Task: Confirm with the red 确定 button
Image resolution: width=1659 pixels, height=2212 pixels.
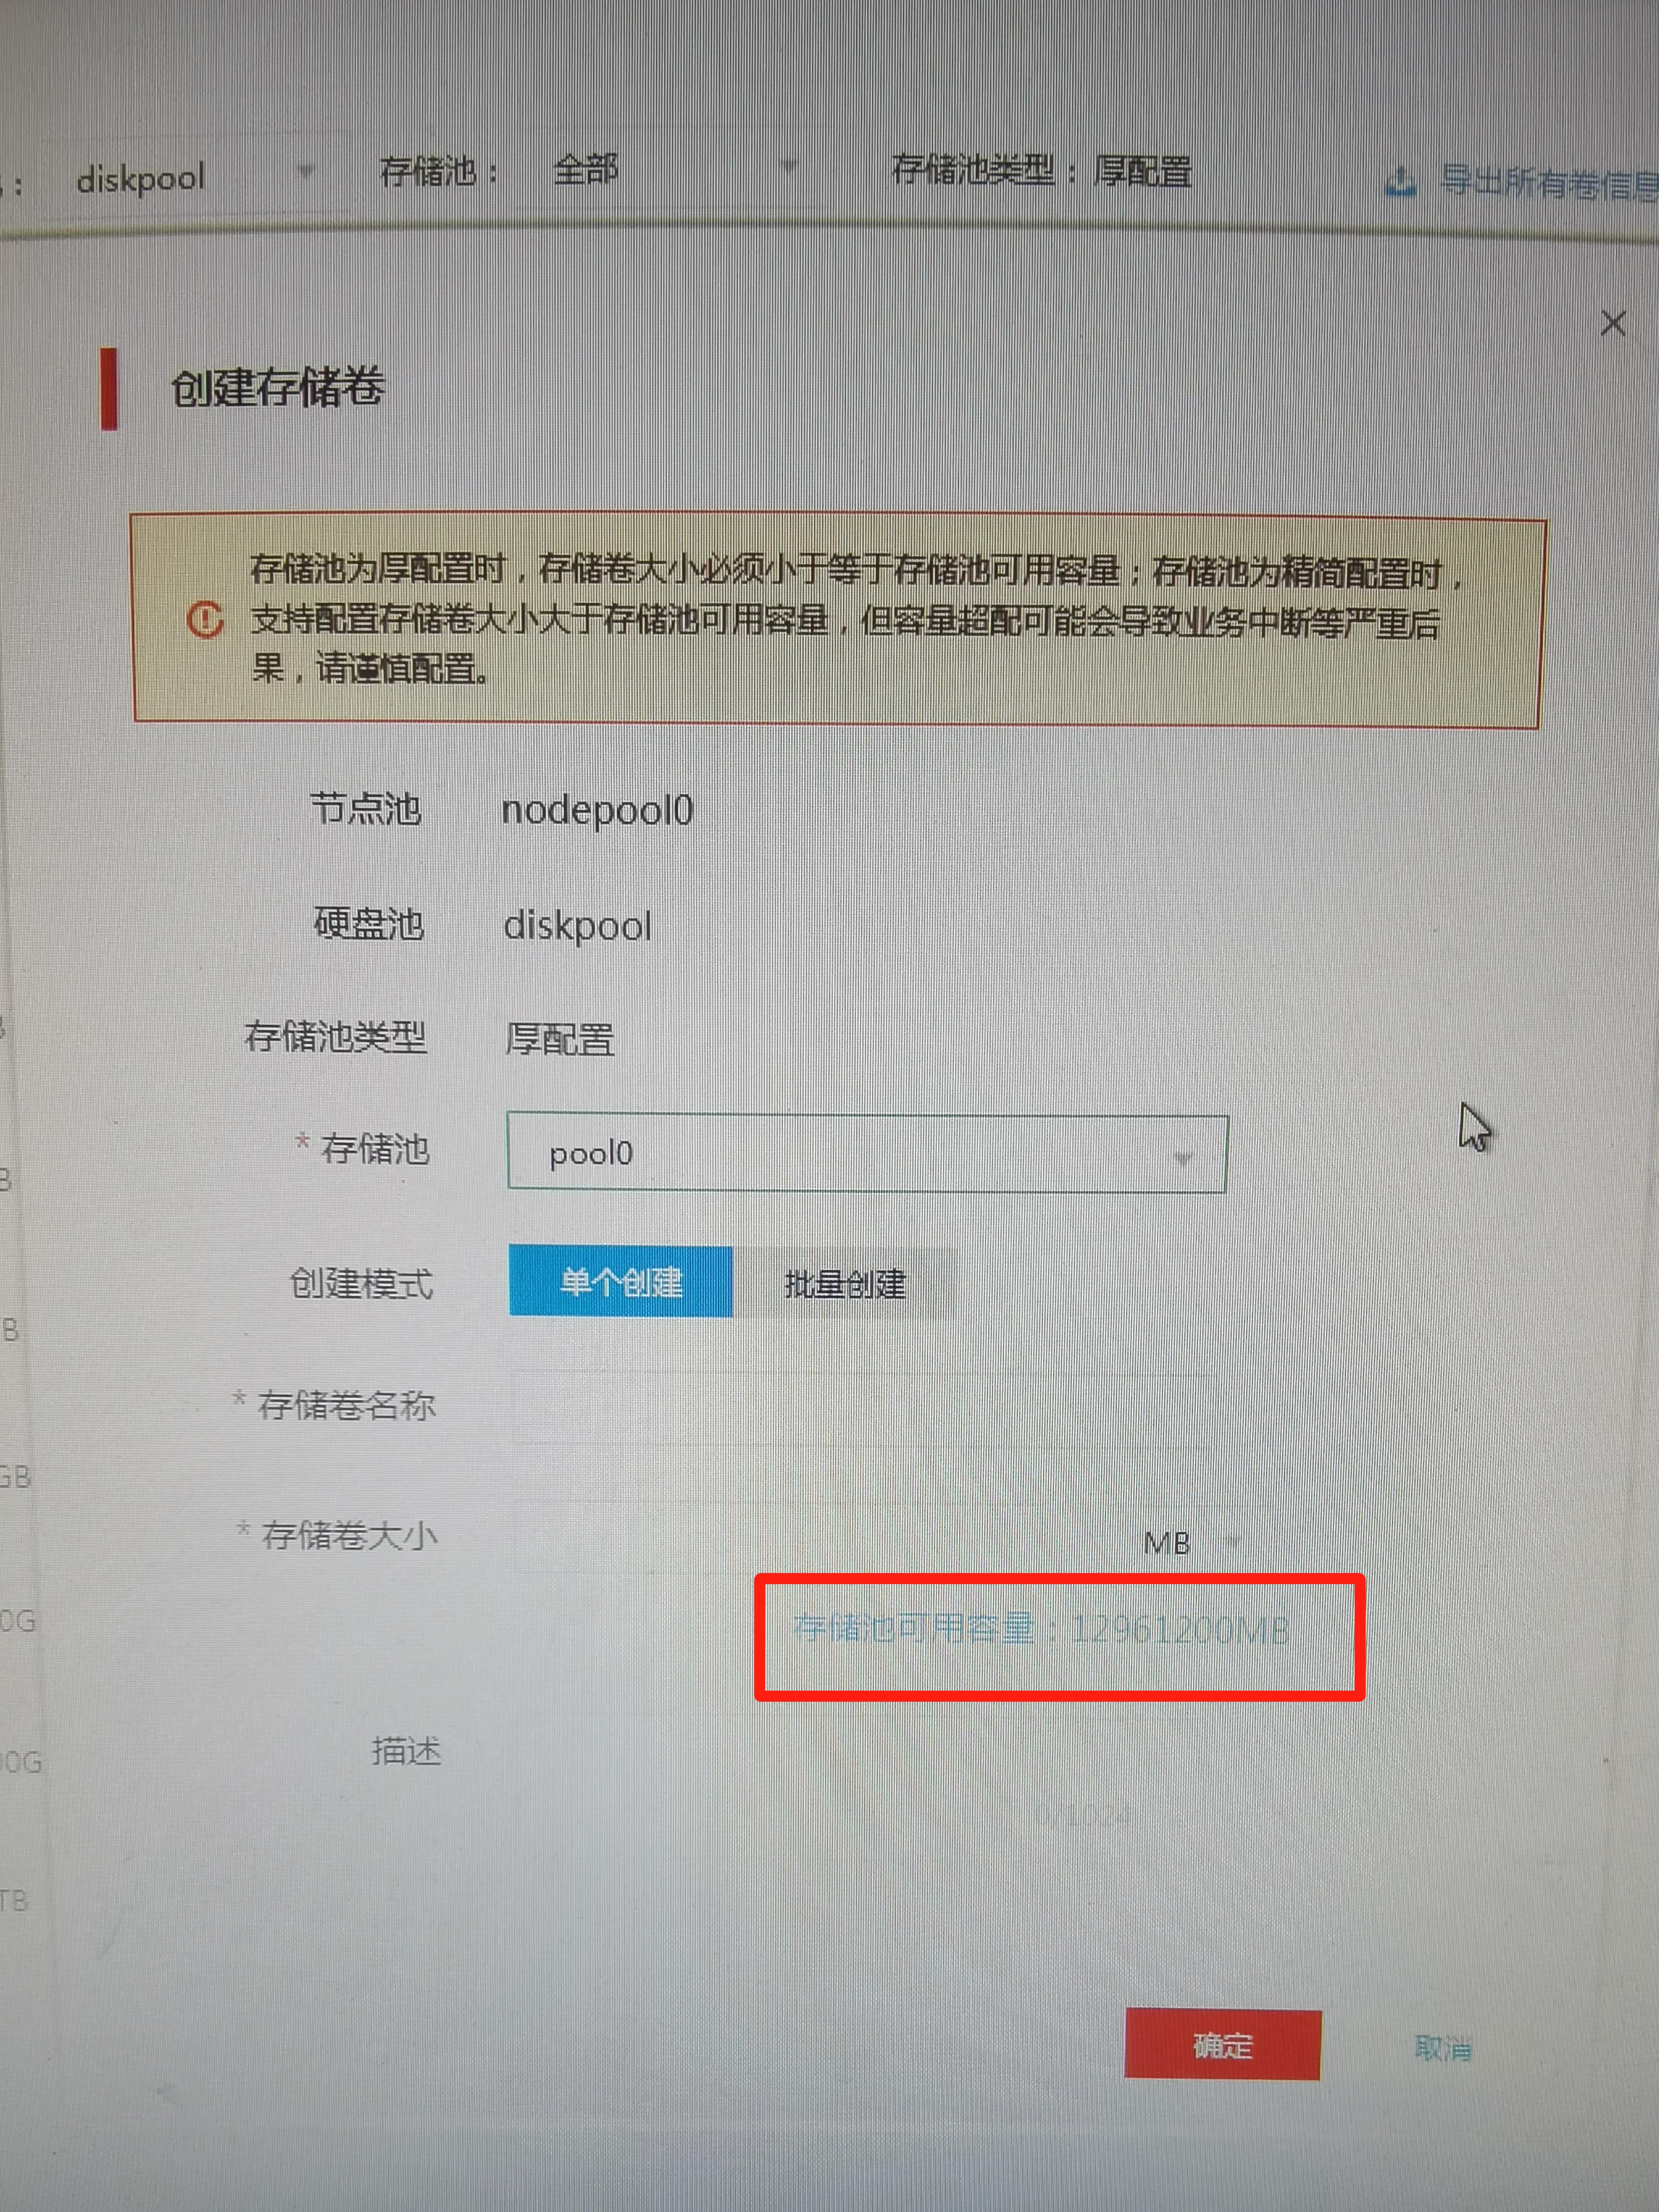Action: pyautogui.click(x=1222, y=2045)
